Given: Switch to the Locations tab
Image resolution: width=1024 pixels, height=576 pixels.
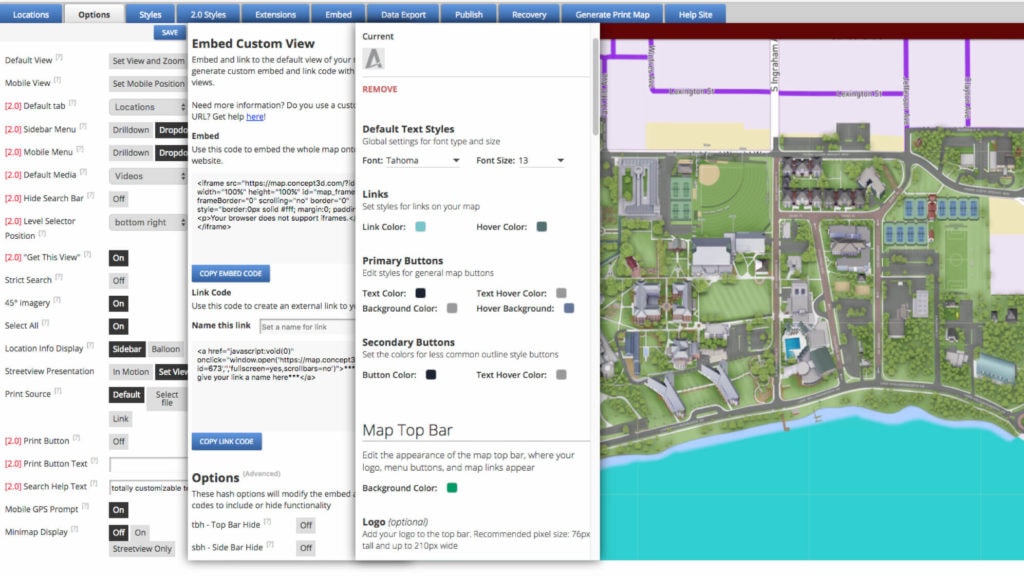Looking at the screenshot, I should 33,13.
